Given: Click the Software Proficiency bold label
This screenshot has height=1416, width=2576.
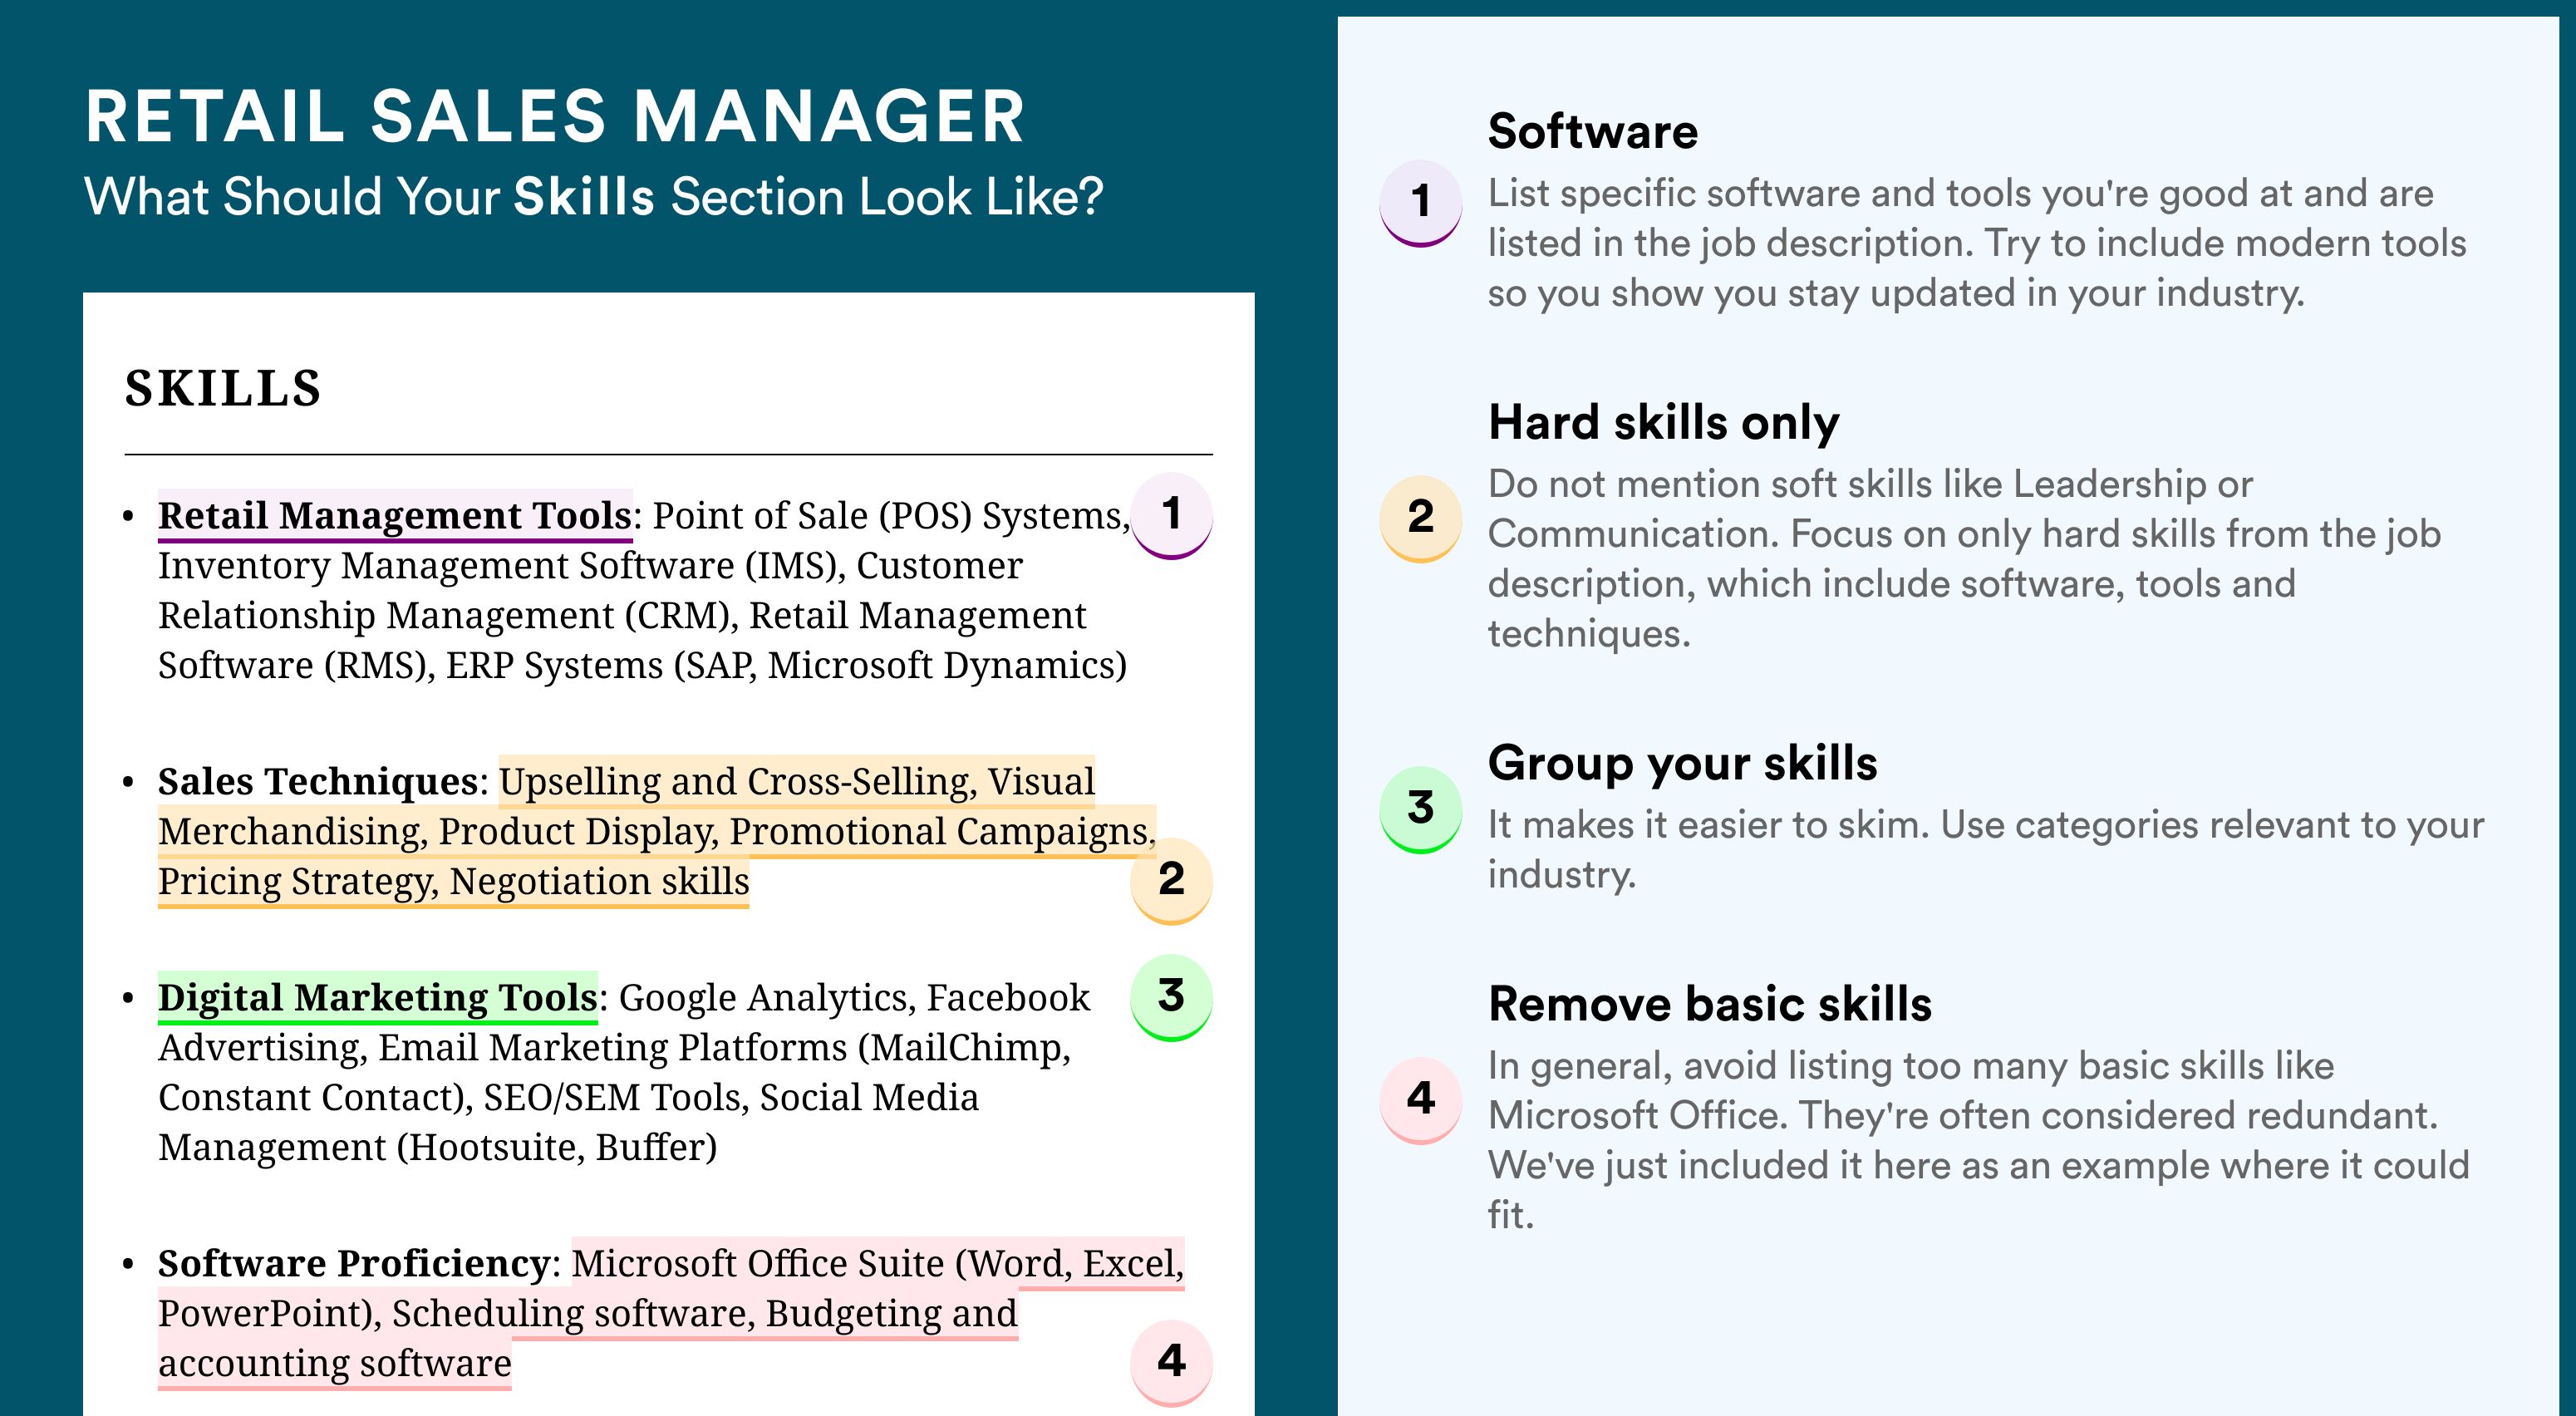Looking at the screenshot, I should 354,1263.
